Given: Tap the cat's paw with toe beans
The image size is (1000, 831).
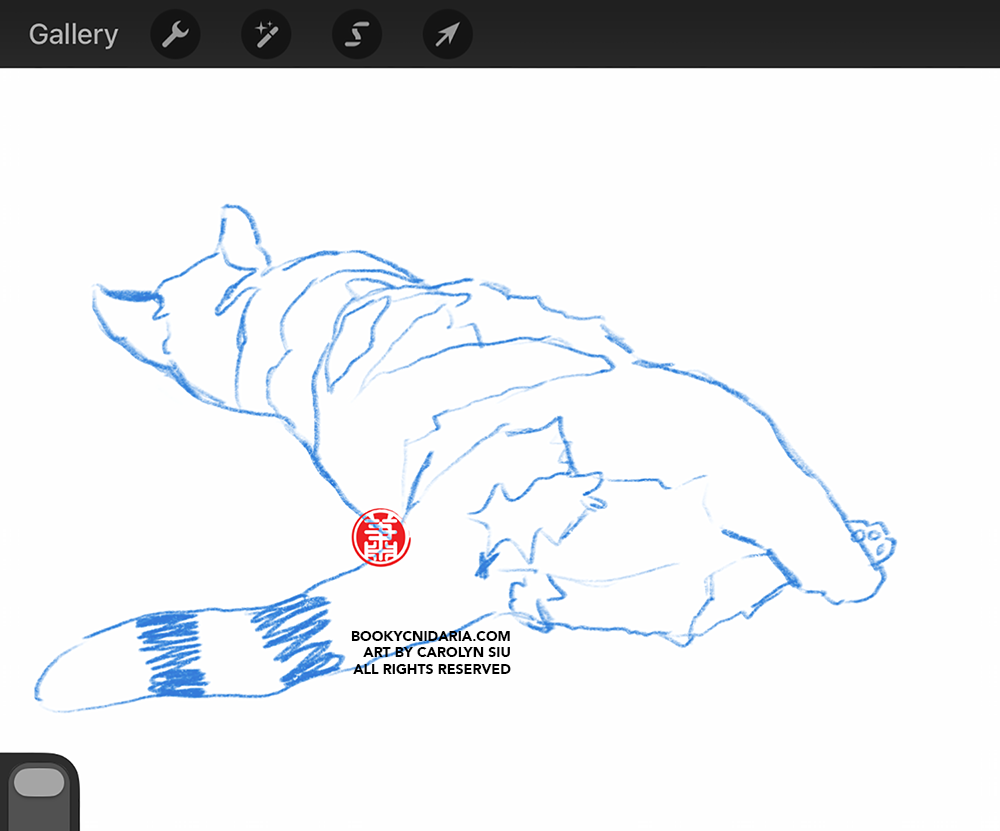Looking at the screenshot, I should (873, 541).
